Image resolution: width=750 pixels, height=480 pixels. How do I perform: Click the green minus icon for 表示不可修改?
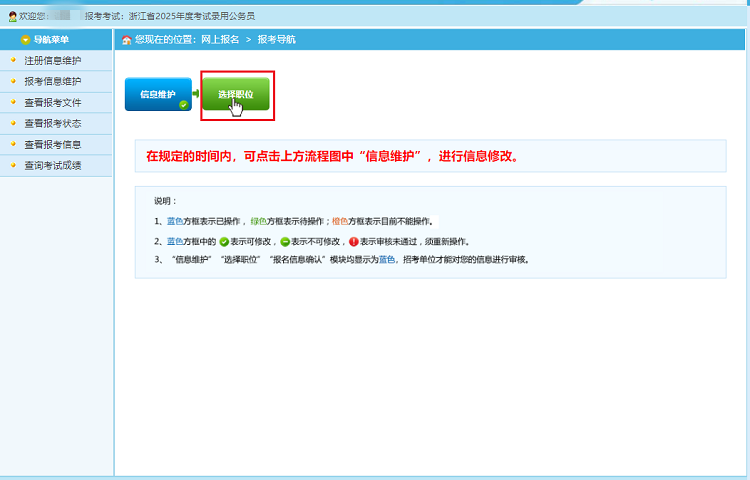click(x=285, y=242)
